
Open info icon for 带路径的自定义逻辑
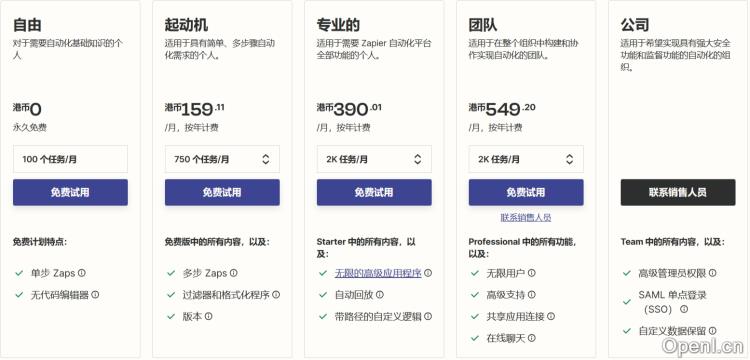coord(428,316)
